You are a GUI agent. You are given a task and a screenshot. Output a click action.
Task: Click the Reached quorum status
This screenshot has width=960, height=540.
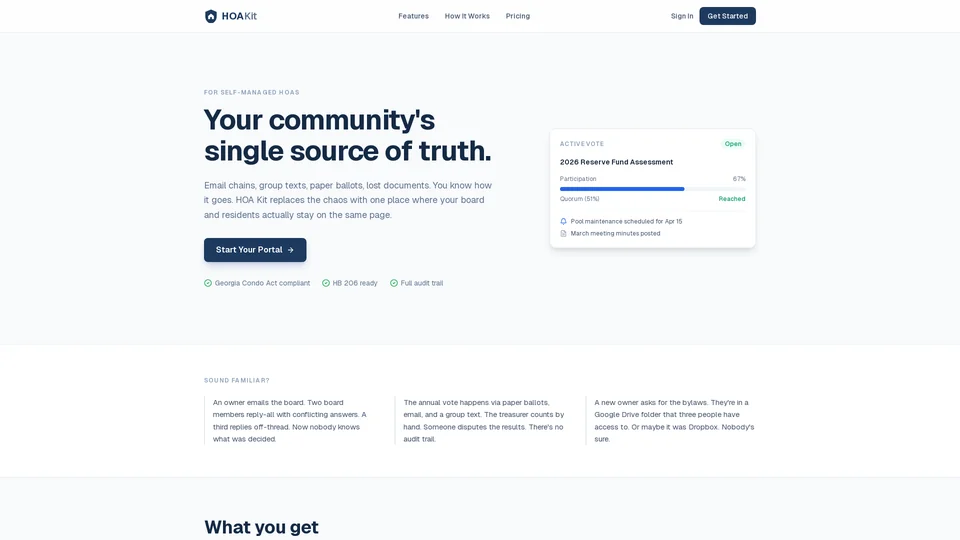point(732,199)
